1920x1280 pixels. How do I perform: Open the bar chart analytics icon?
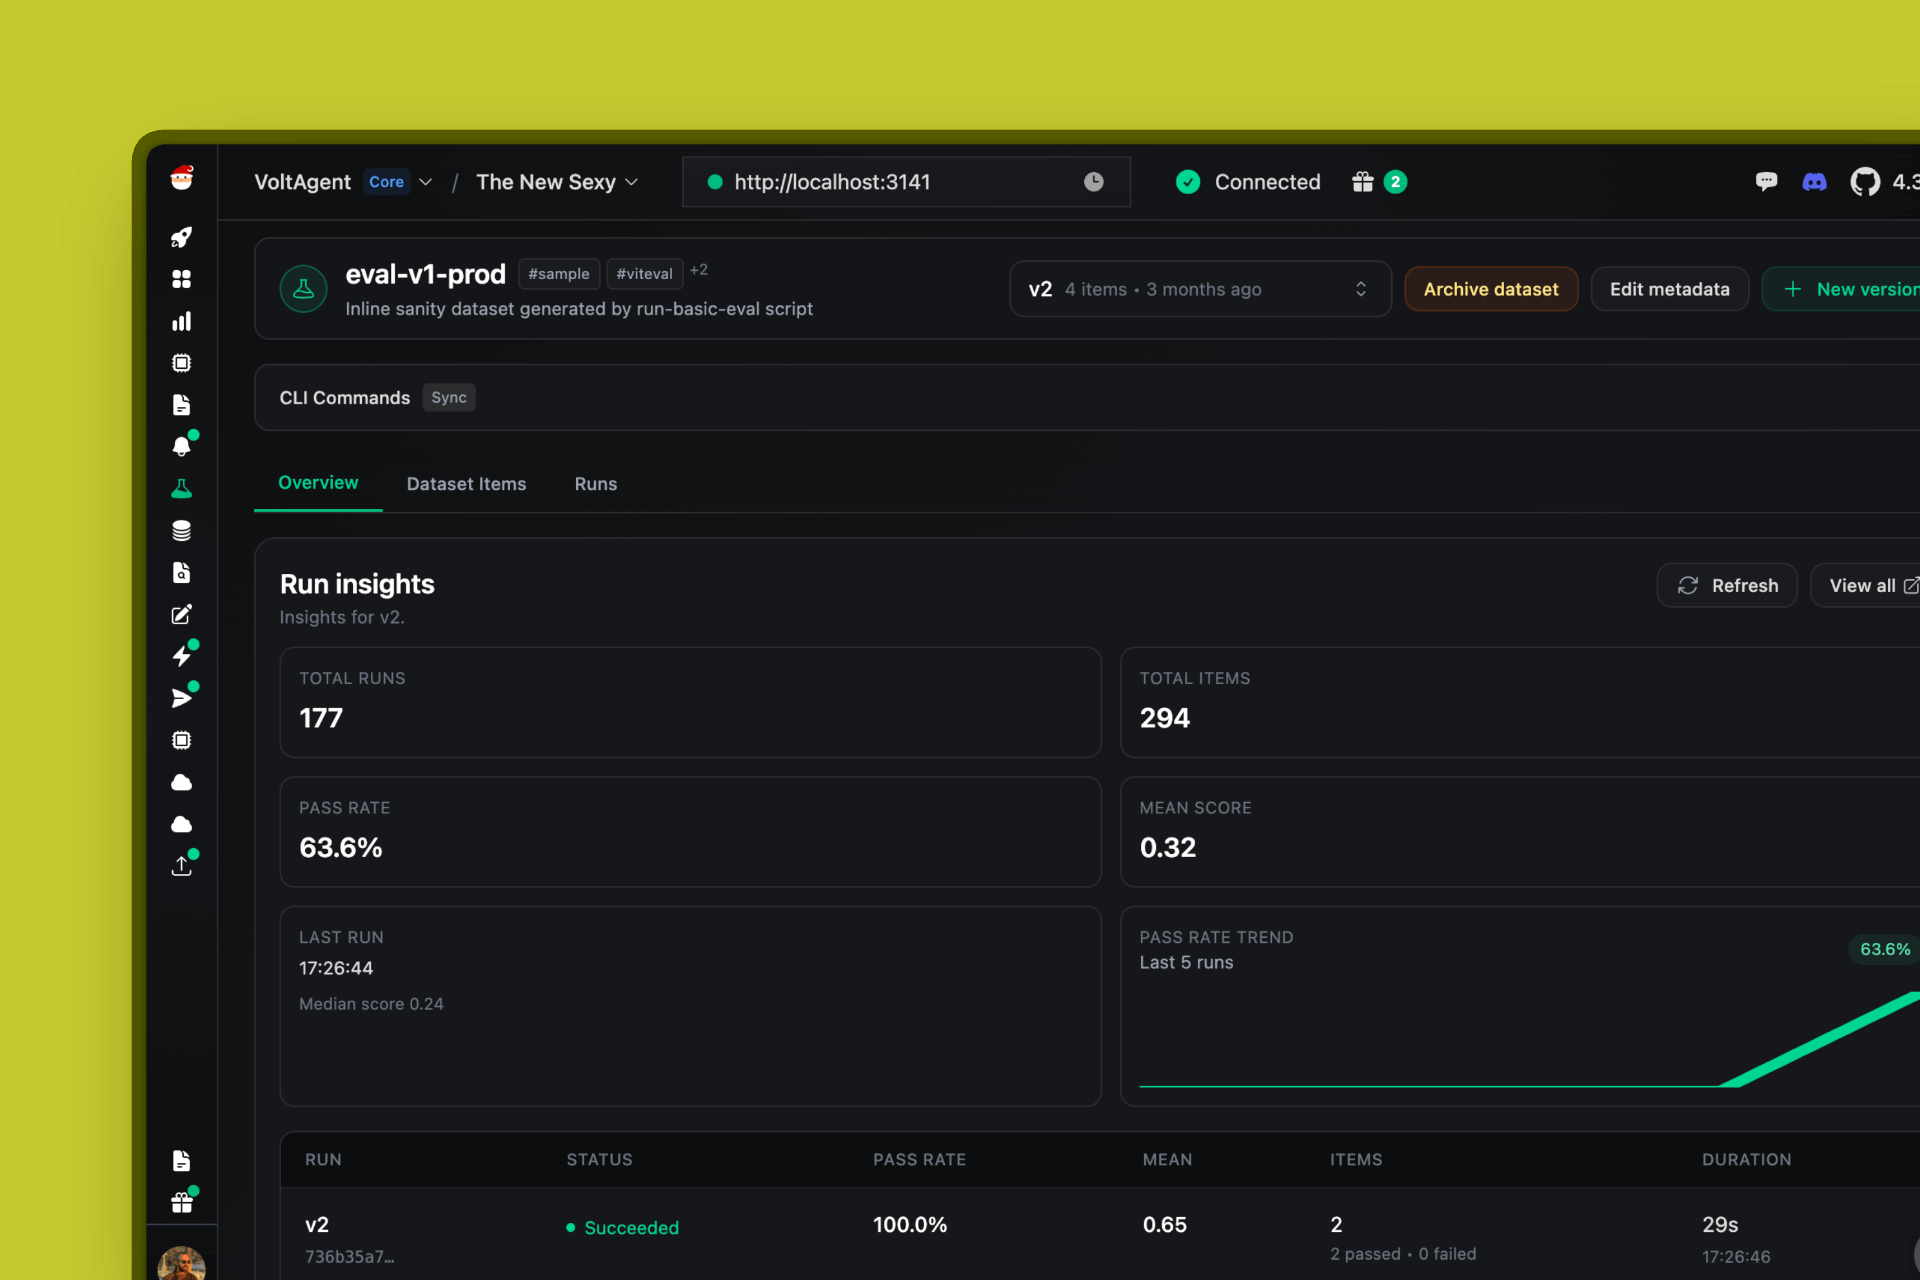coord(181,321)
